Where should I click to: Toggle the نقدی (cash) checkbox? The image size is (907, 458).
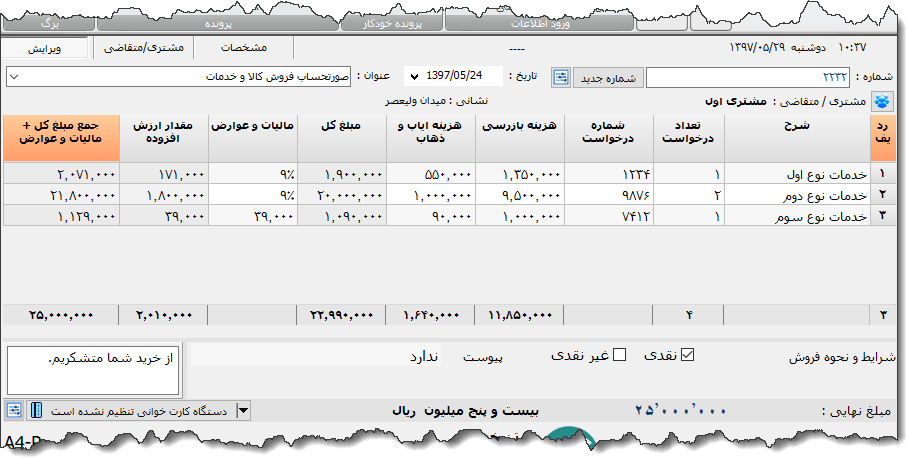pyautogui.click(x=687, y=355)
